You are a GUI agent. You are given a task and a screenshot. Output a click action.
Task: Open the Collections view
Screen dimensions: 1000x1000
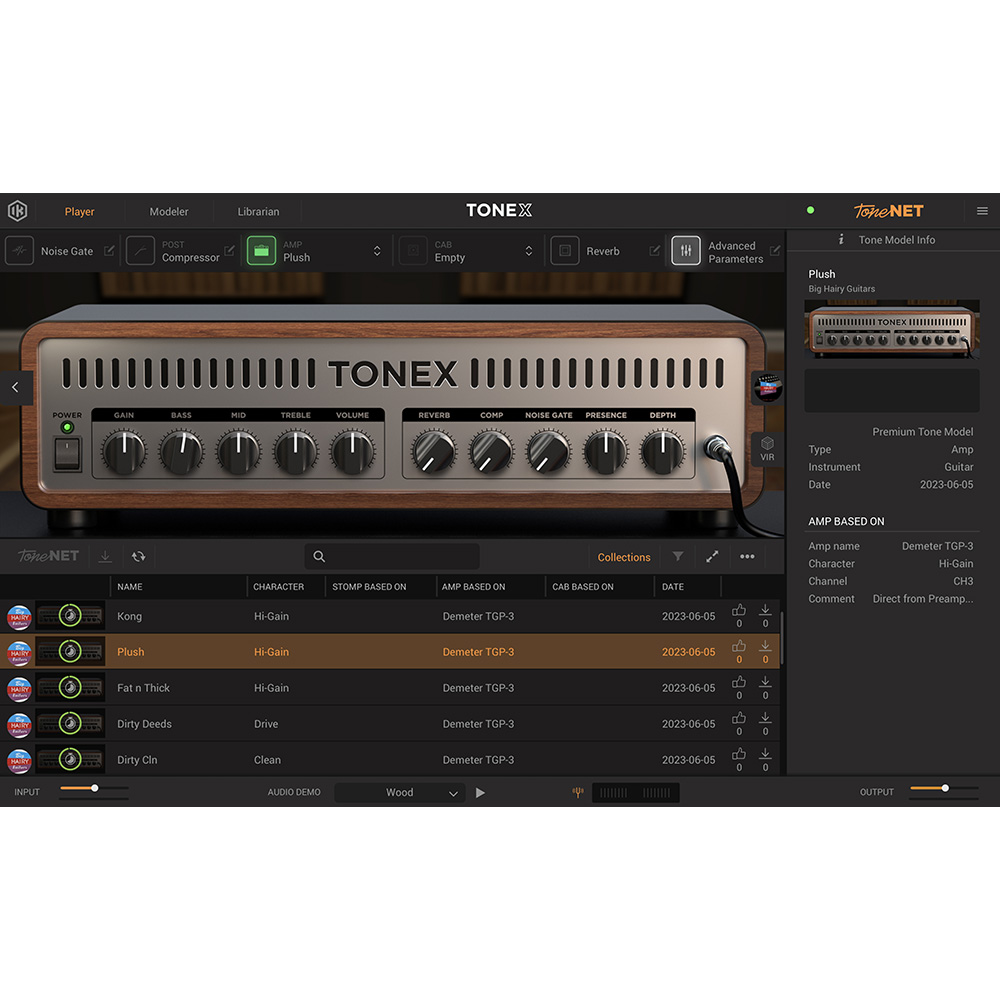tap(624, 557)
